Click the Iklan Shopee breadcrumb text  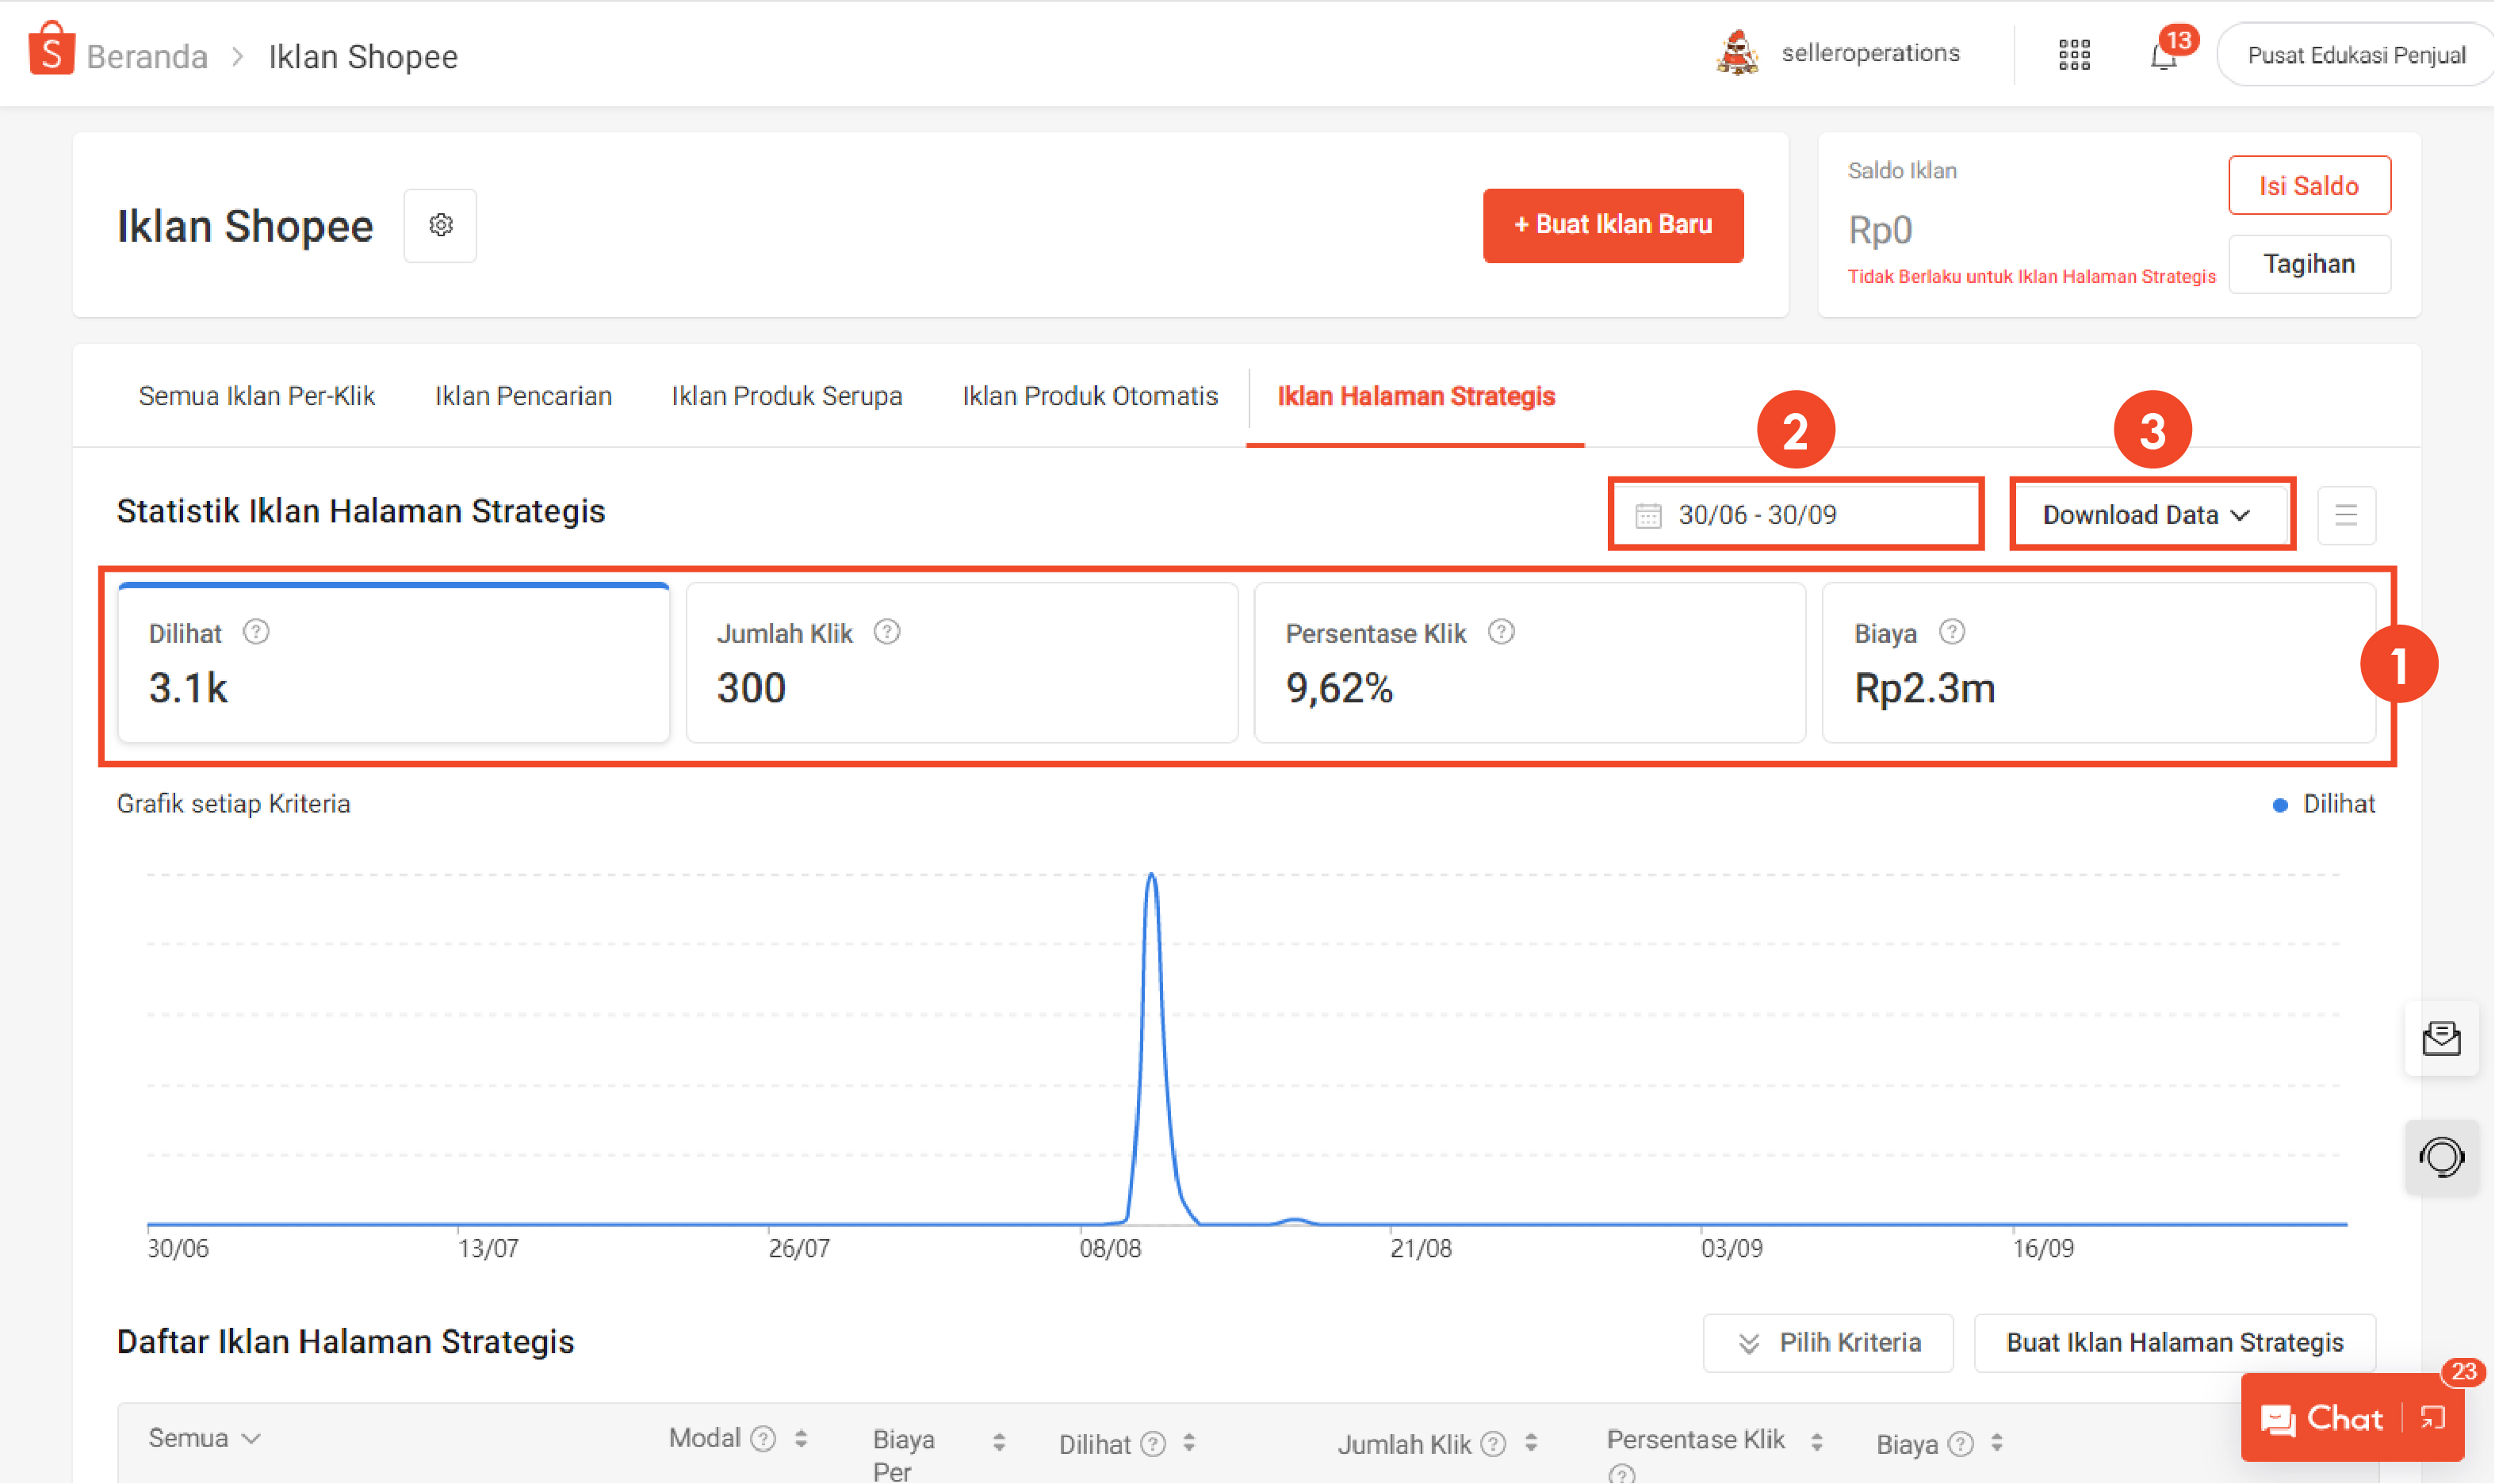click(x=363, y=56)
